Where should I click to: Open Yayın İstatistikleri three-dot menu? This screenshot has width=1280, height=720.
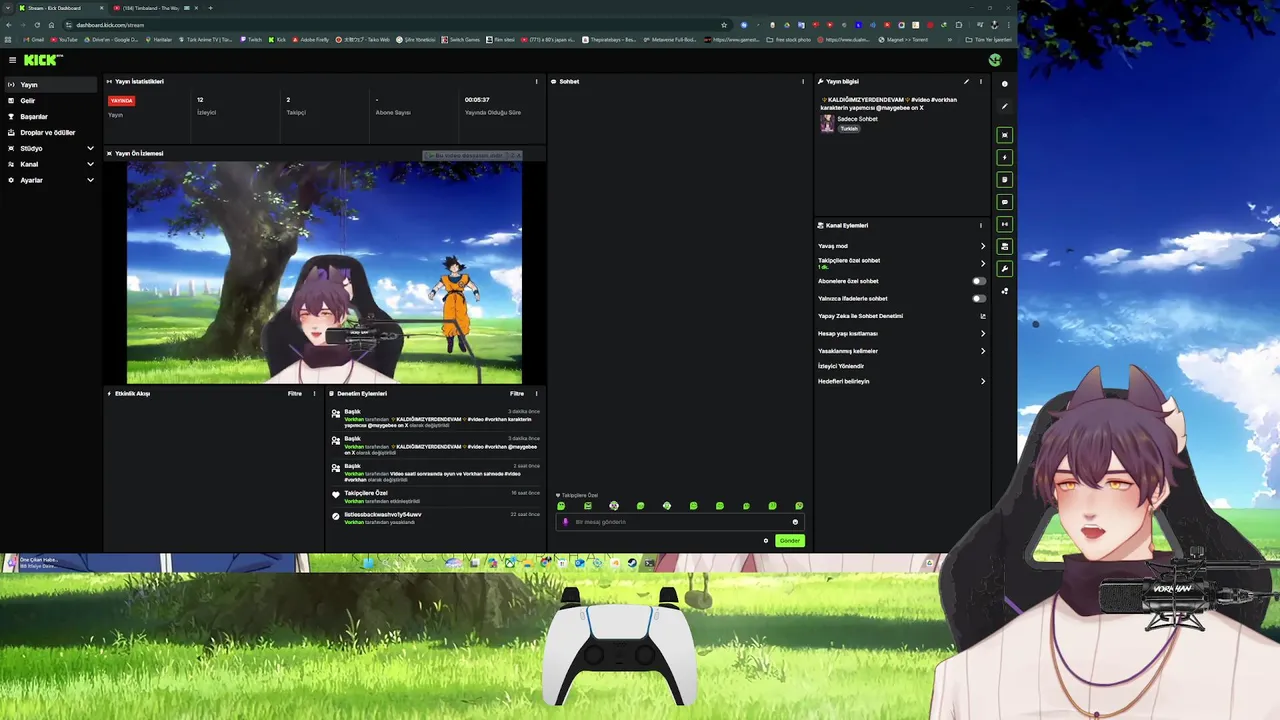pyautogui.click(x=537, y=82)
